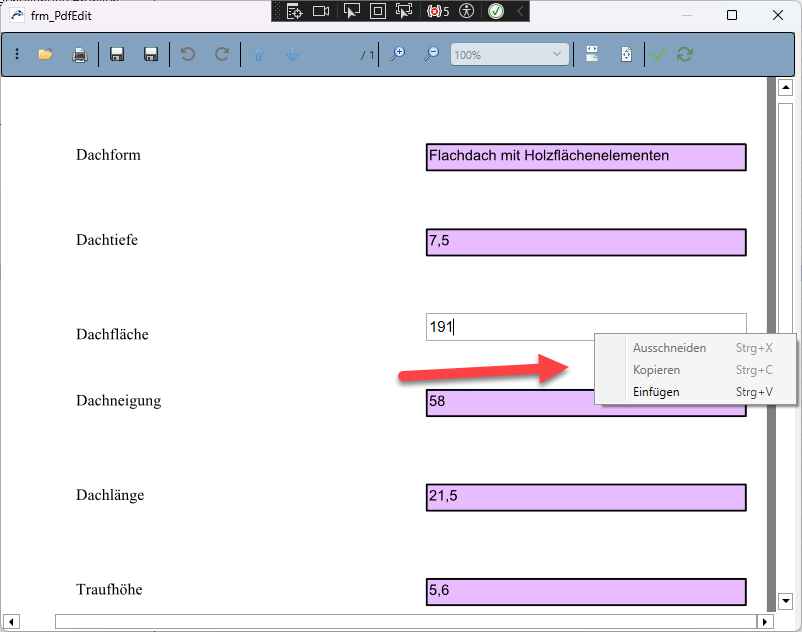Toggle display layout adorners icon
The height and width of the screenshot is (632, 802).
tap(377, 11)
